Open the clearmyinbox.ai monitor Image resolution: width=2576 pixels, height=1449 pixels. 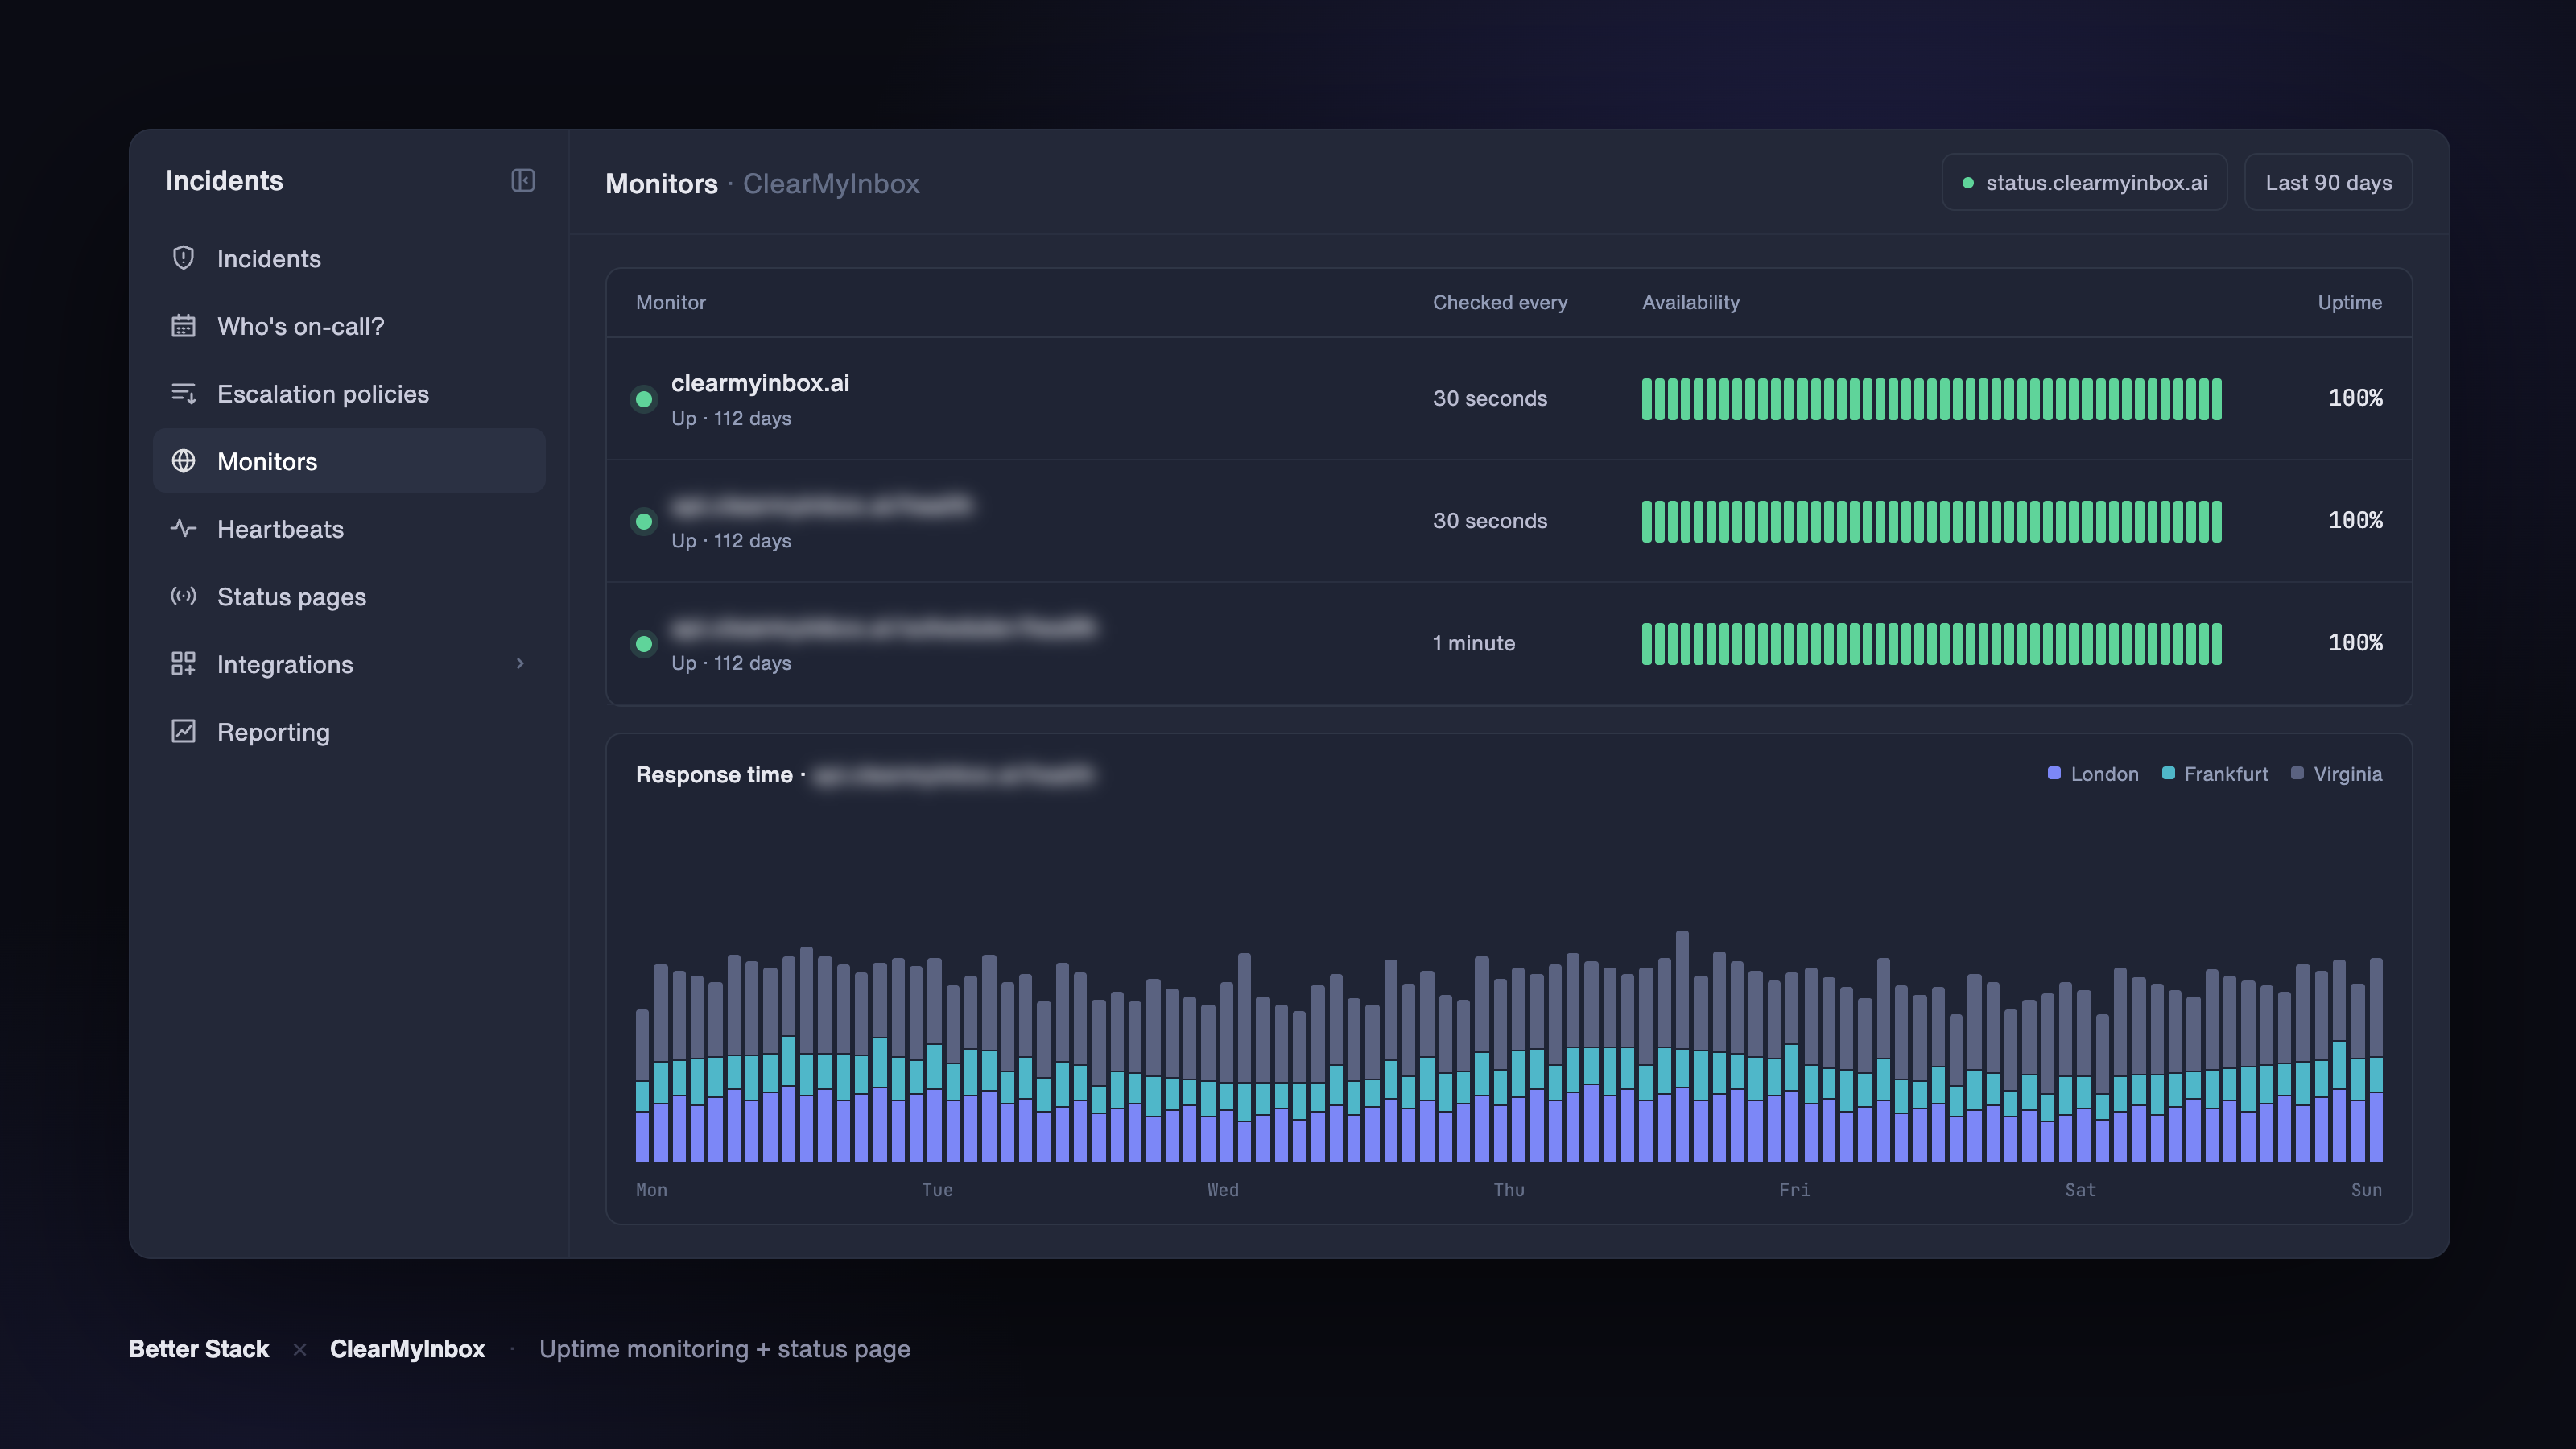[760, 383]
